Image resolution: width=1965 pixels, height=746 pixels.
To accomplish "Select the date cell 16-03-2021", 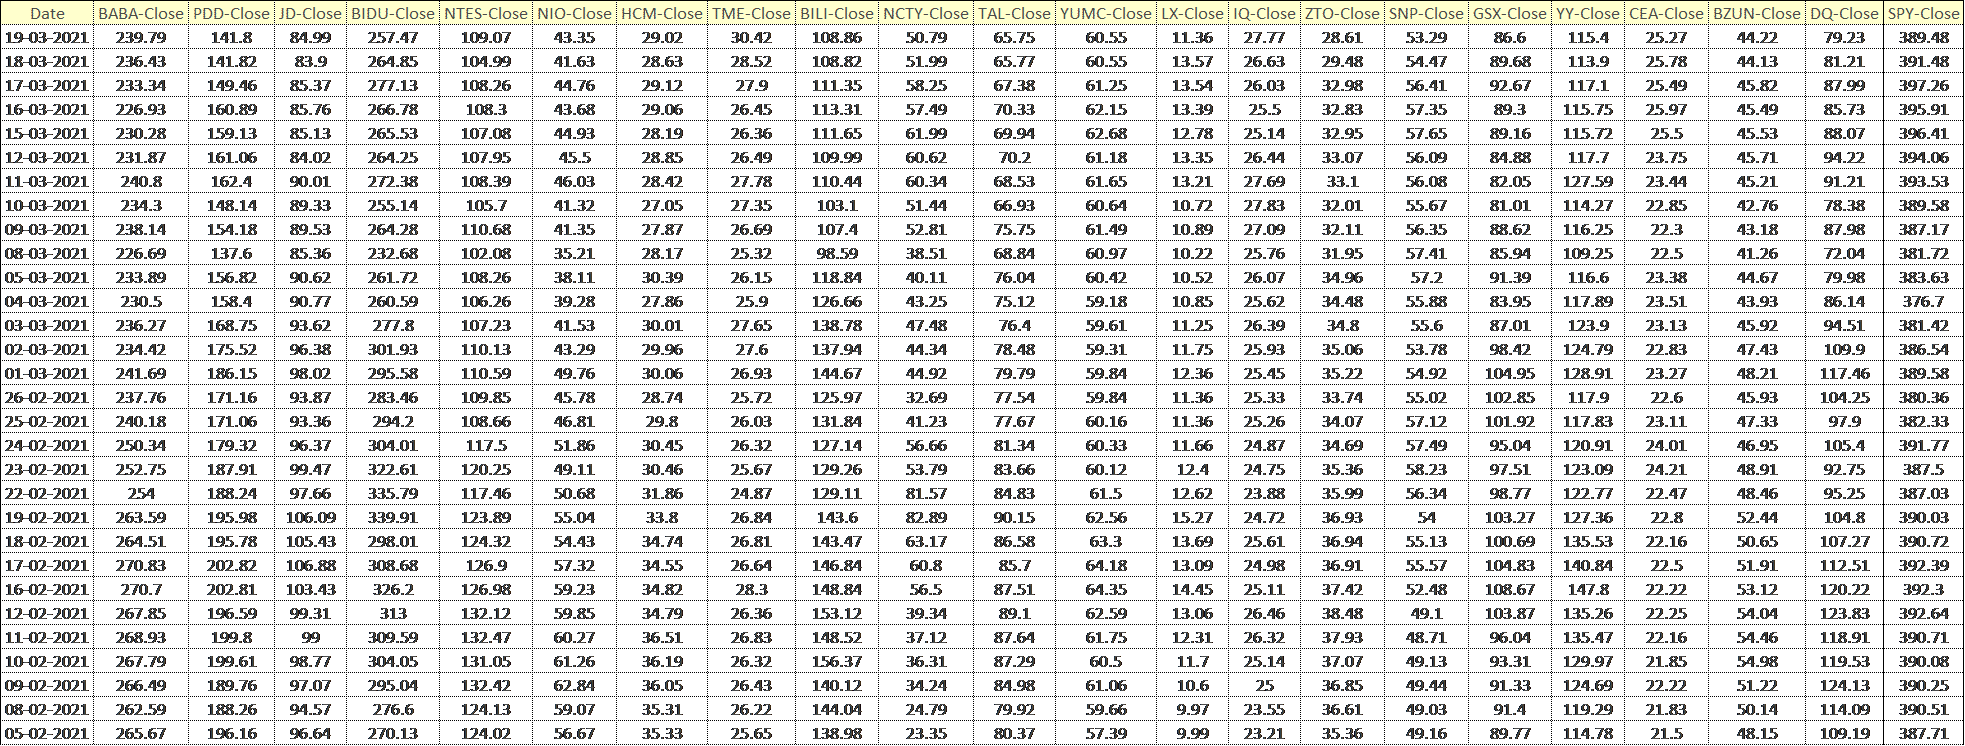I will click(47, 109).
